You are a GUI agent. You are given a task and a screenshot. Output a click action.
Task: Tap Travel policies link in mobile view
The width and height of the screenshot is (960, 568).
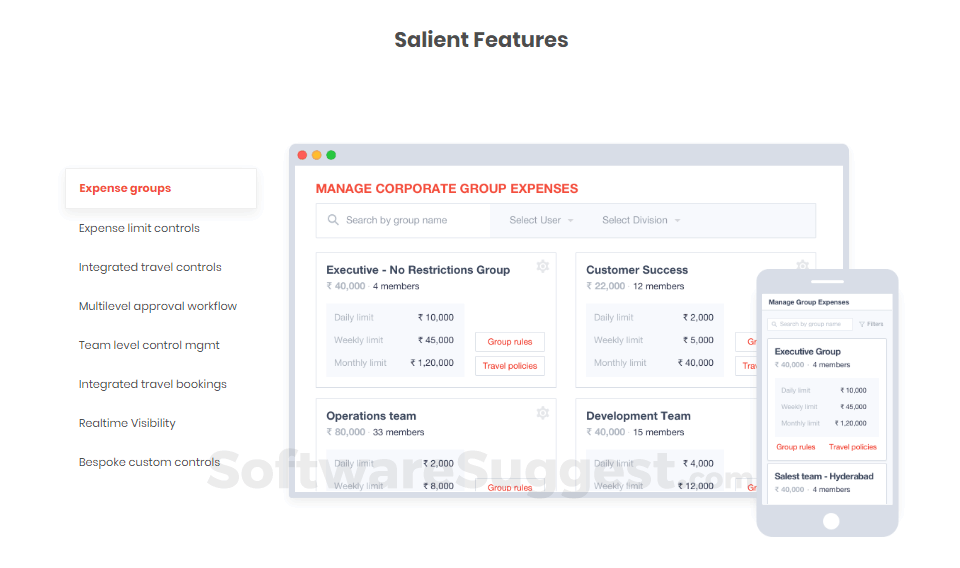(853, 447)
